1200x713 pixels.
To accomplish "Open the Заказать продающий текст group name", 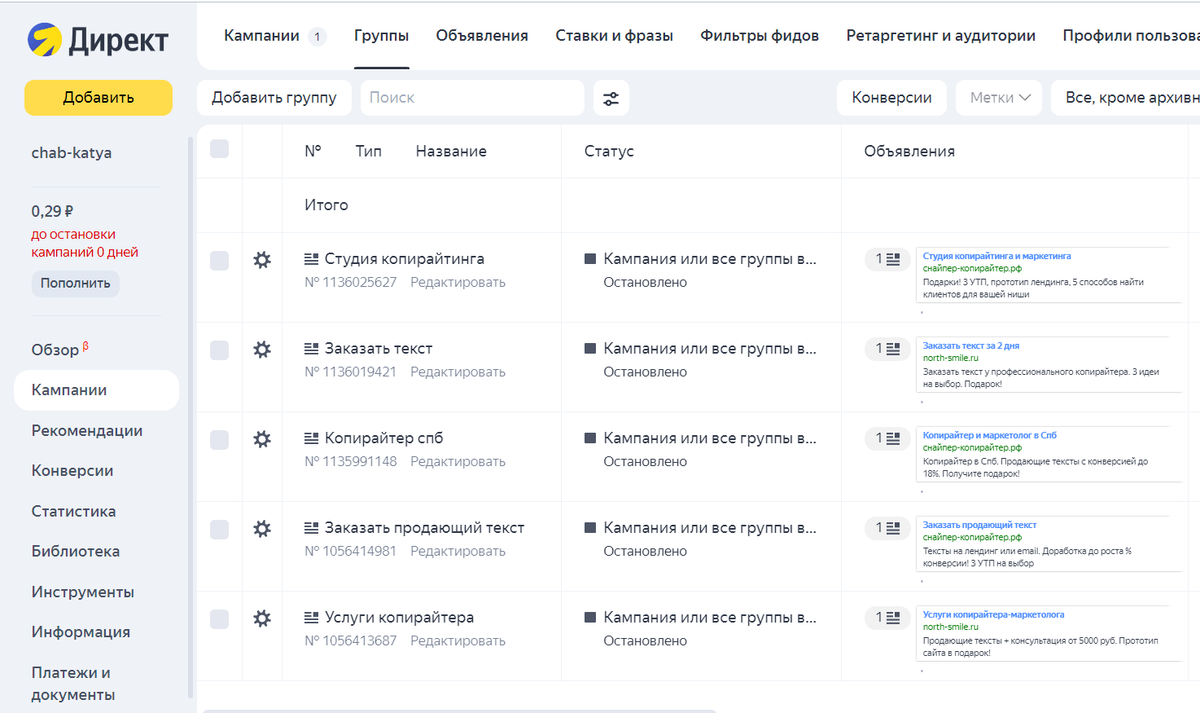I will point(424,527).
